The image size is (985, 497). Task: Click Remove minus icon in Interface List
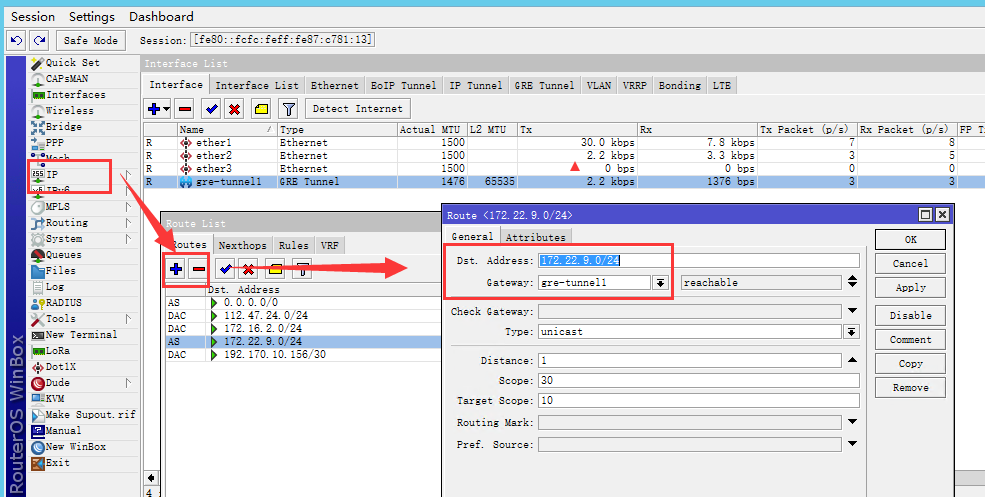tap(185, 109)
